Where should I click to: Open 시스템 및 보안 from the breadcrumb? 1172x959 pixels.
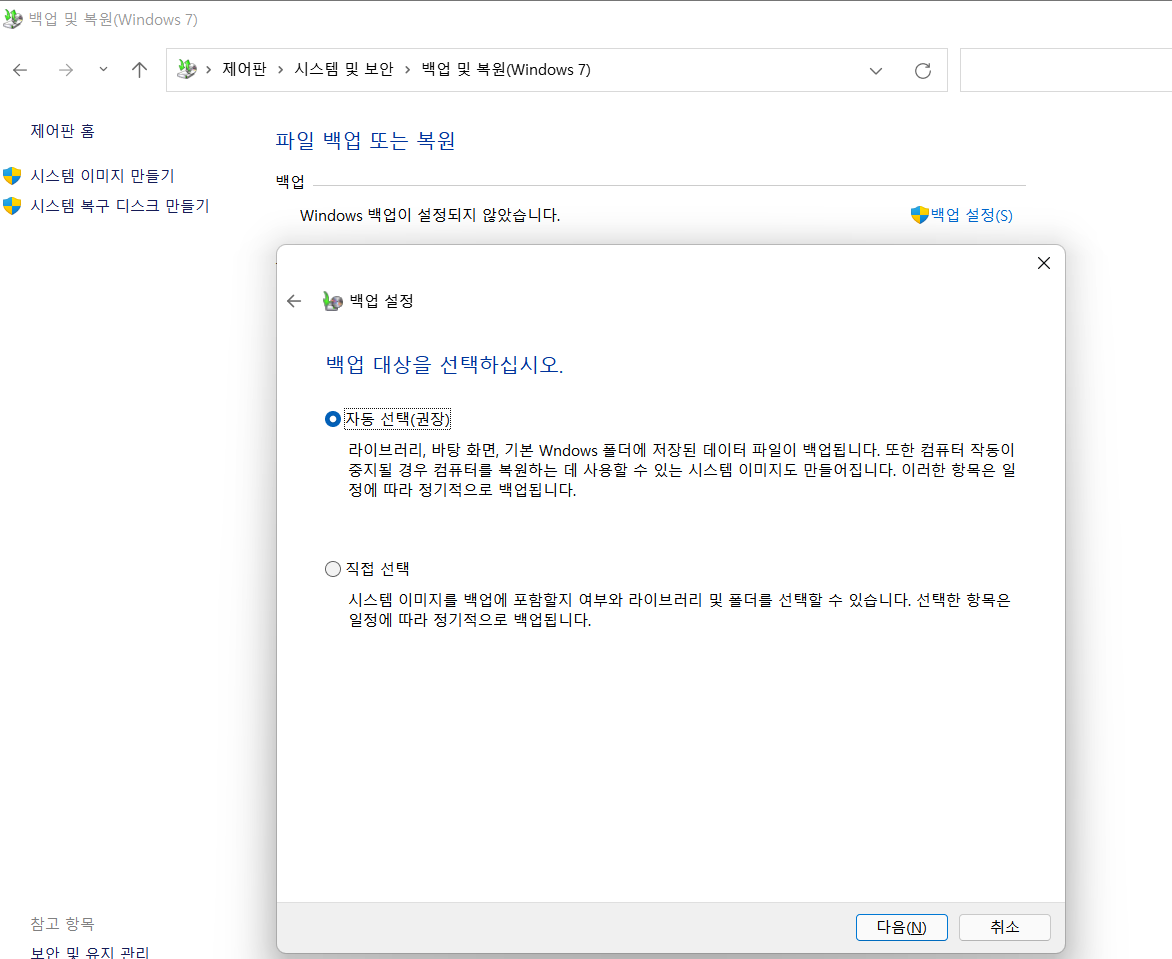pyautogui.click(x=345, y=69)
